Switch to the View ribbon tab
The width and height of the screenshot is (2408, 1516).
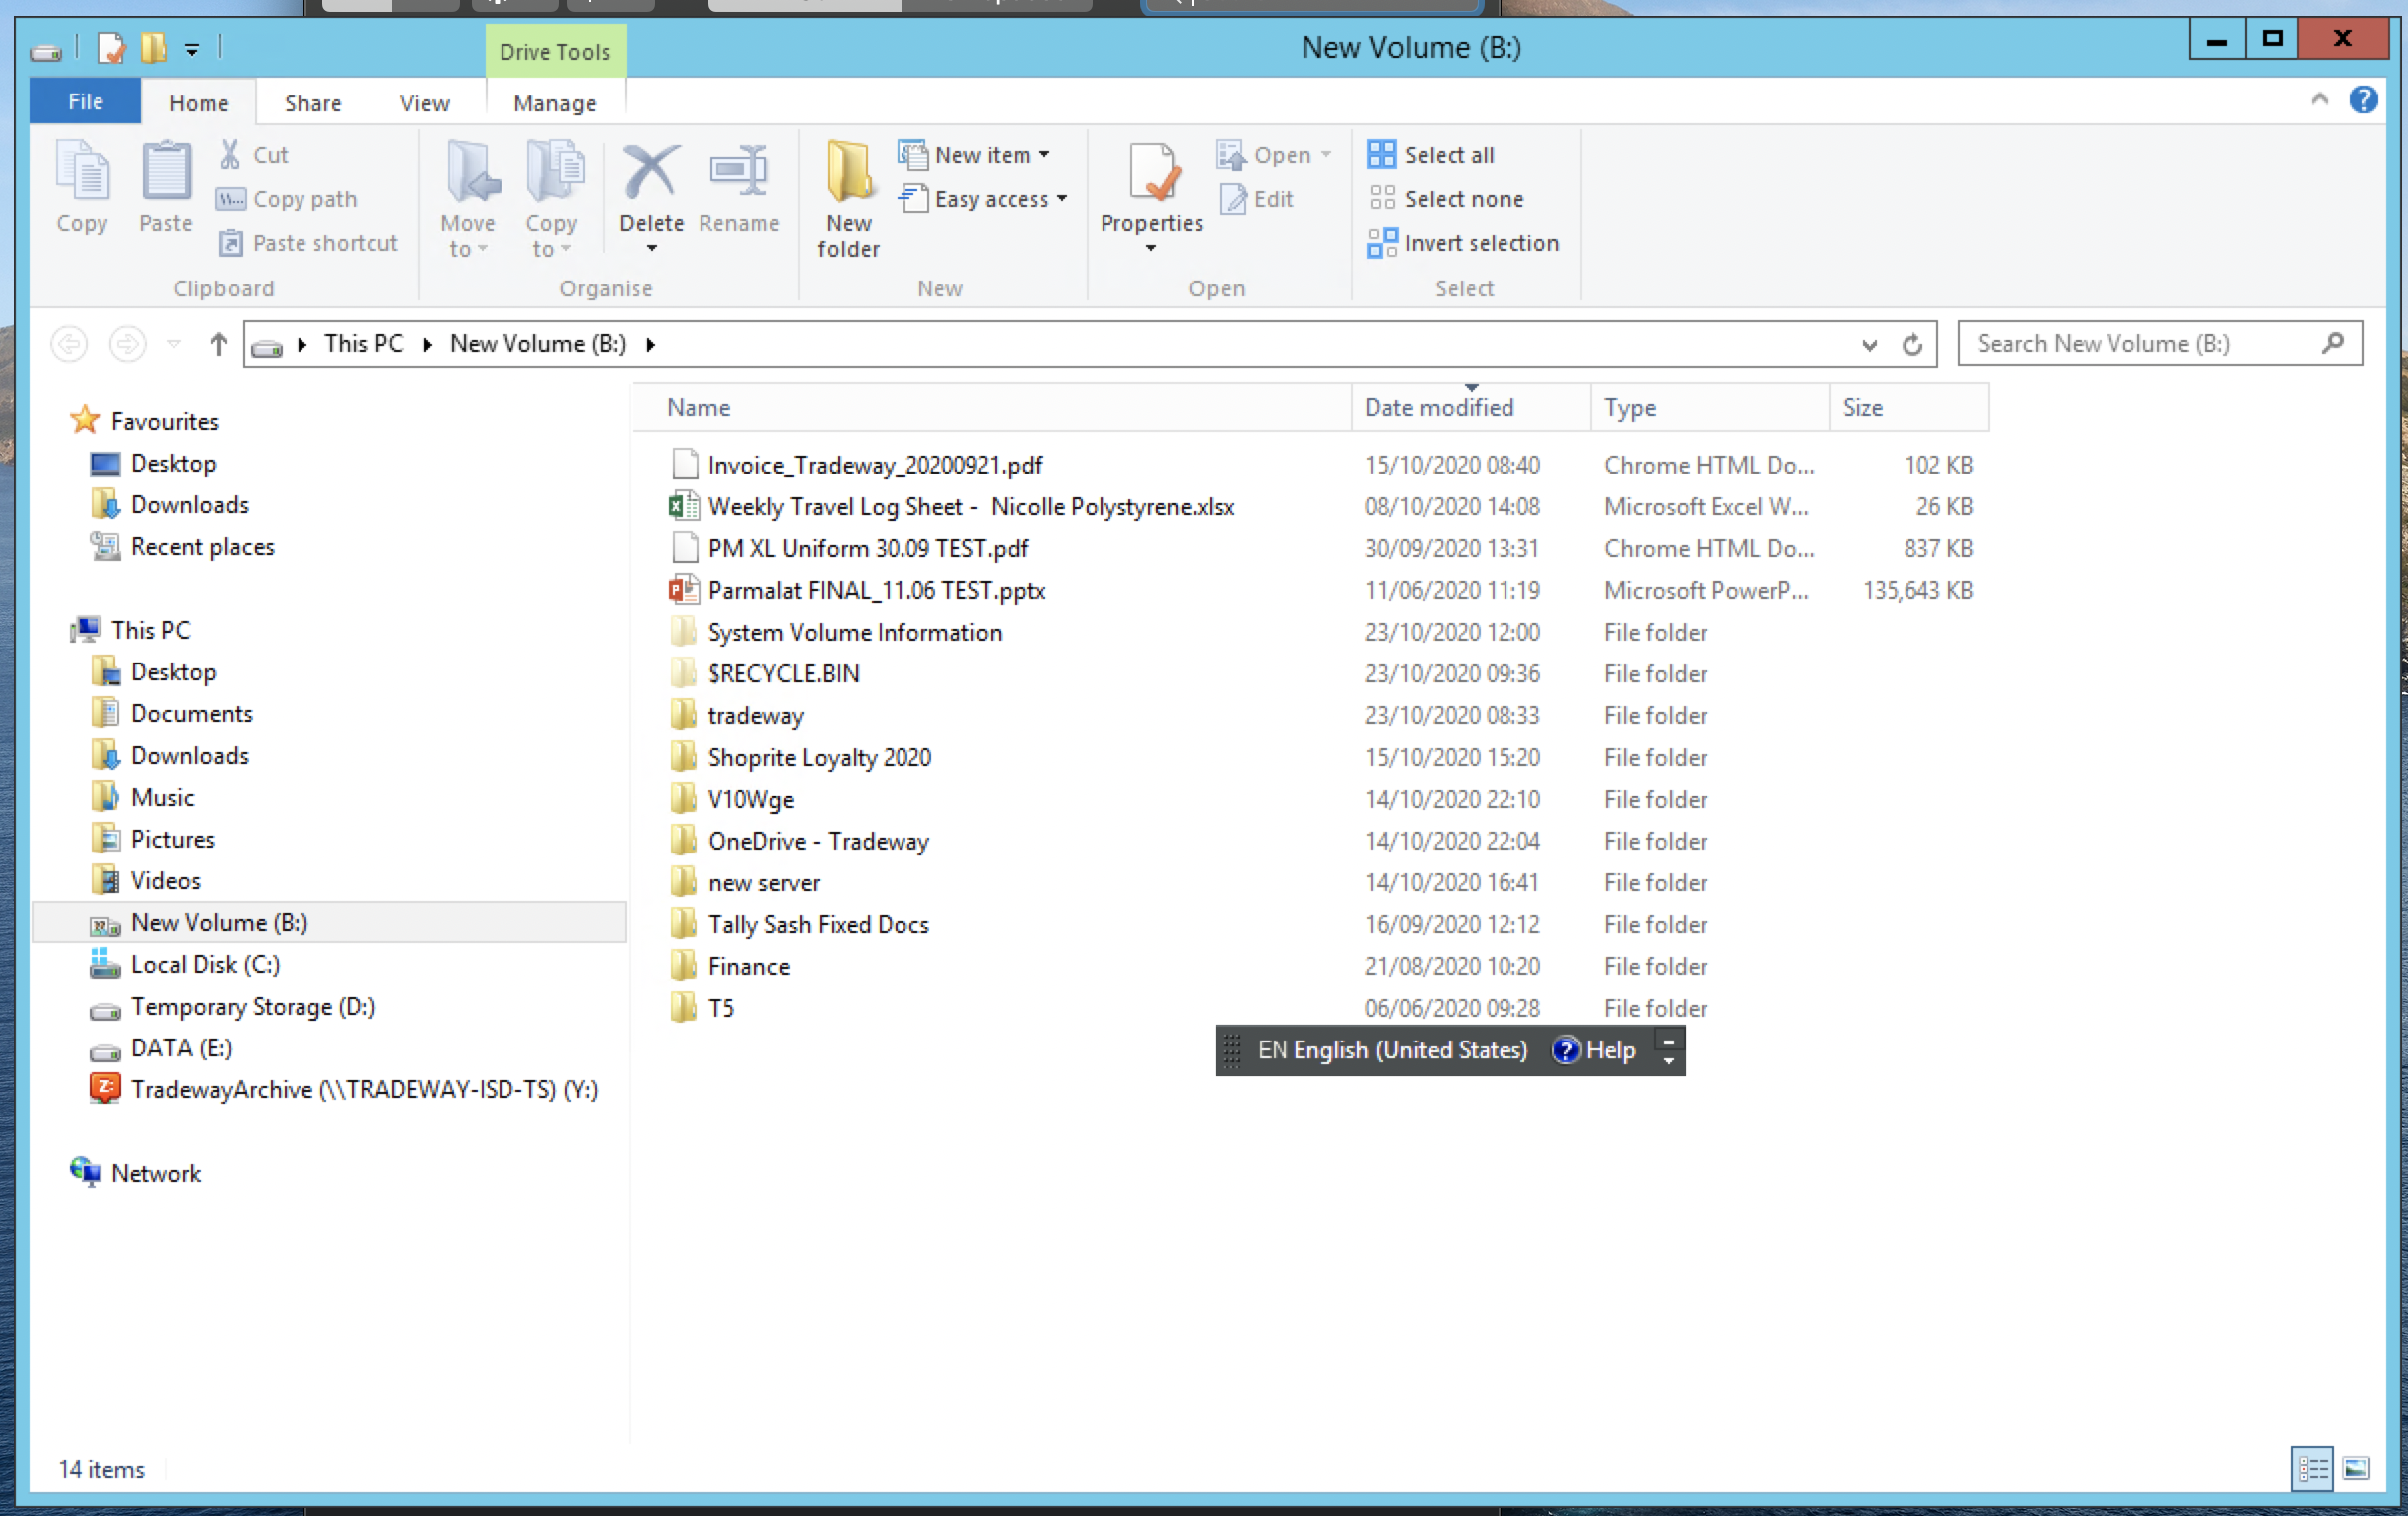424,103
